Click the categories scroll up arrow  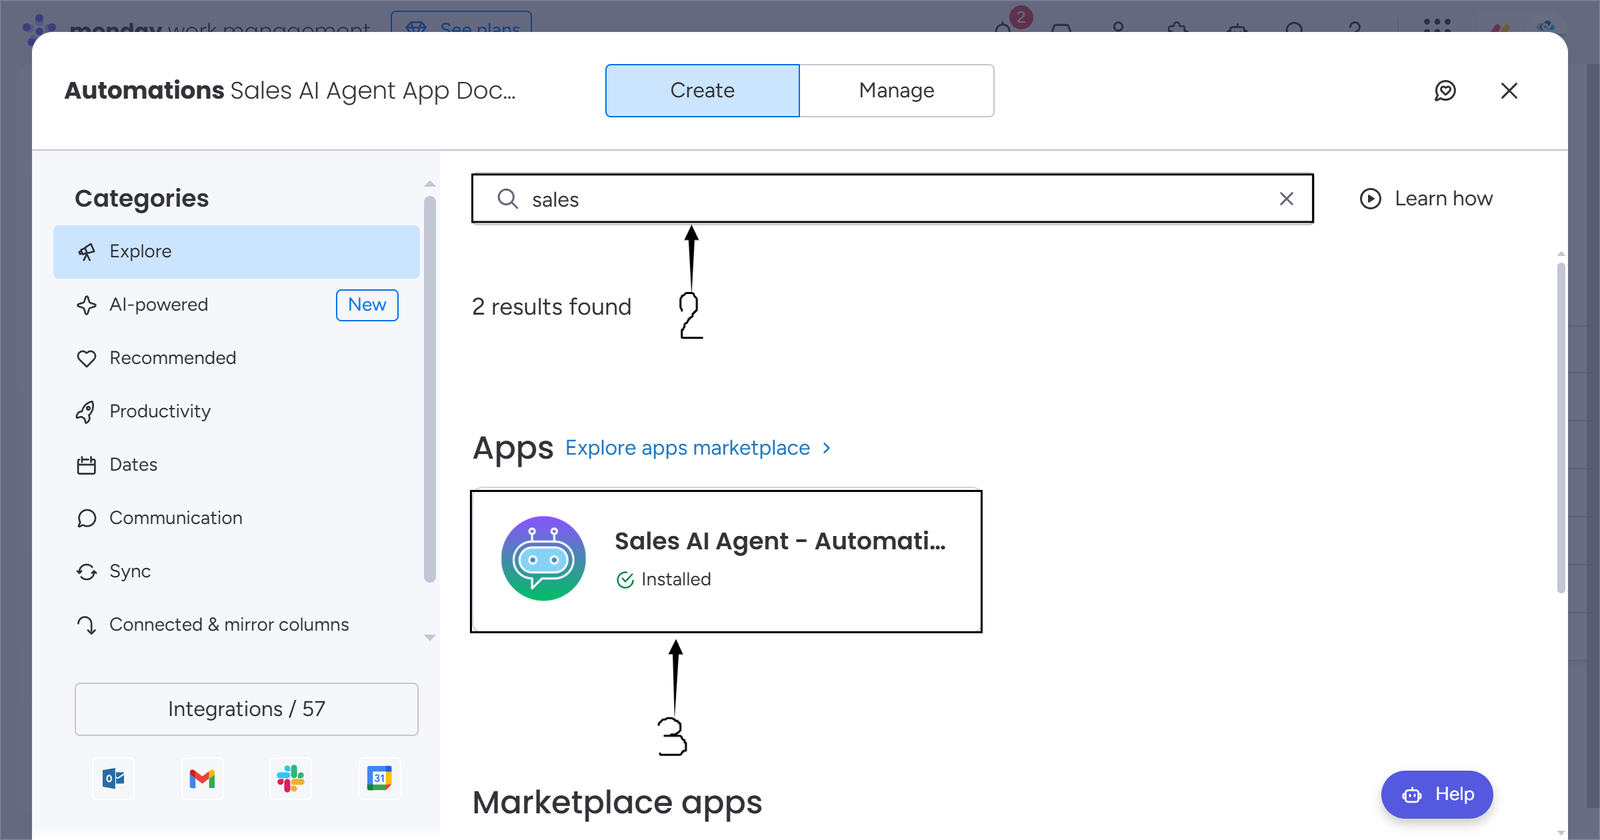click(x=430, y=184)
